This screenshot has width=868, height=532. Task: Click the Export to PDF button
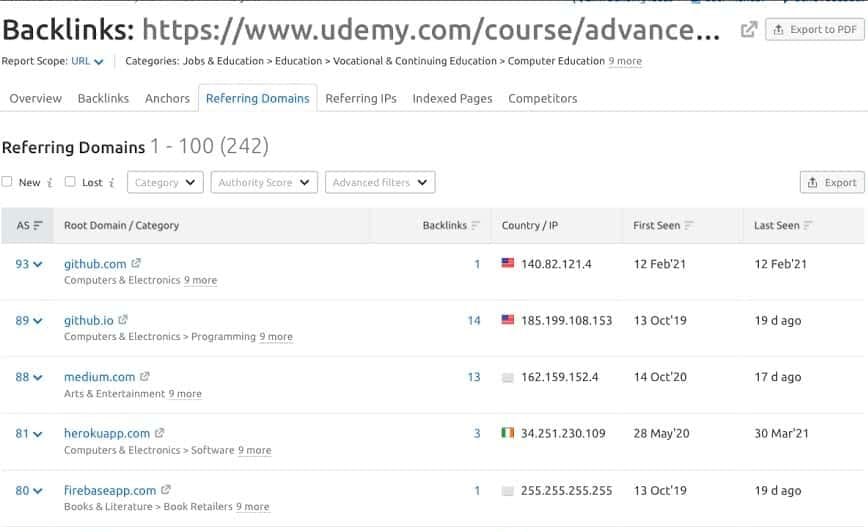pyautogui.click(x=815, y=29)
